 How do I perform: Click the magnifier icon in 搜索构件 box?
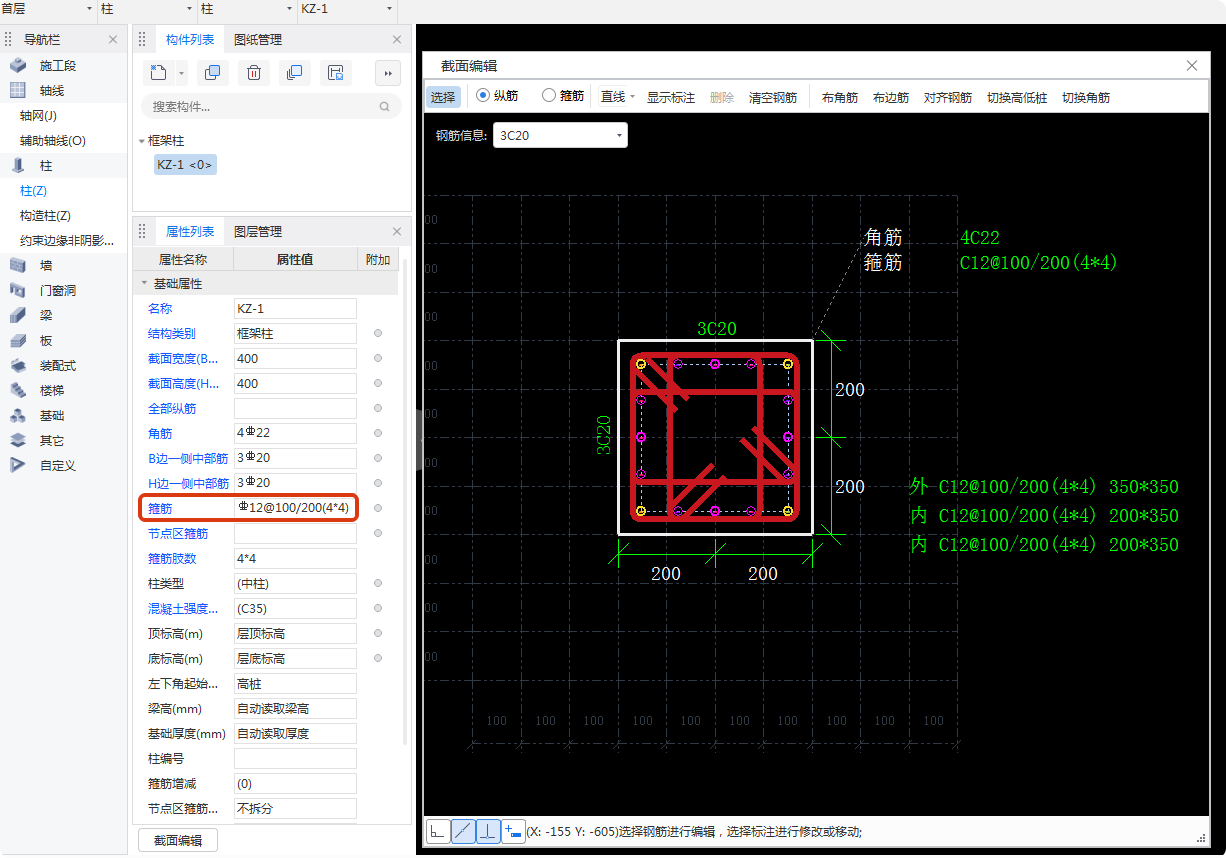point(384,106)
